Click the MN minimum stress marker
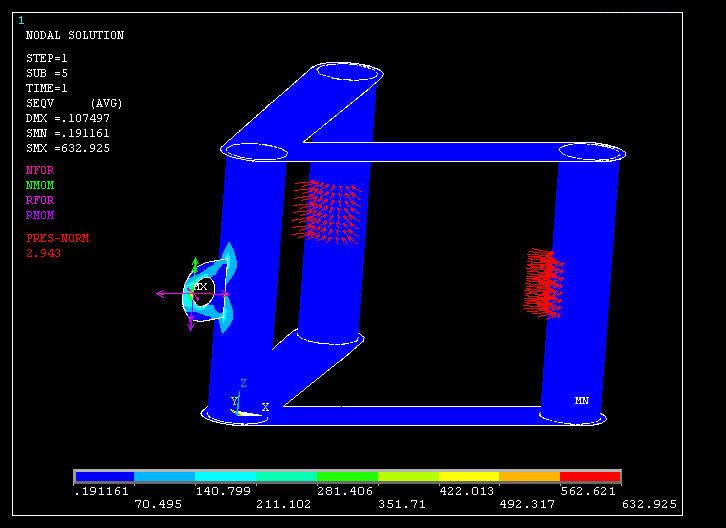The image size is (726, 528). click(x=582, y=400)
